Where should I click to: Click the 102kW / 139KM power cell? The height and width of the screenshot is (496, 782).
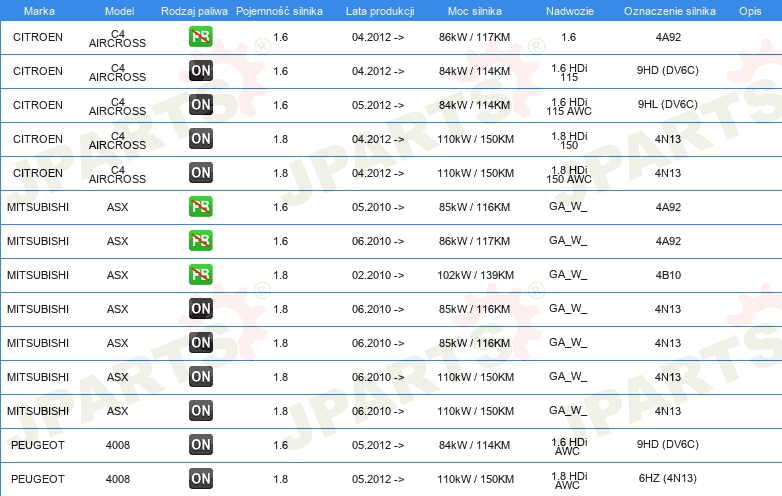(475, 275)
